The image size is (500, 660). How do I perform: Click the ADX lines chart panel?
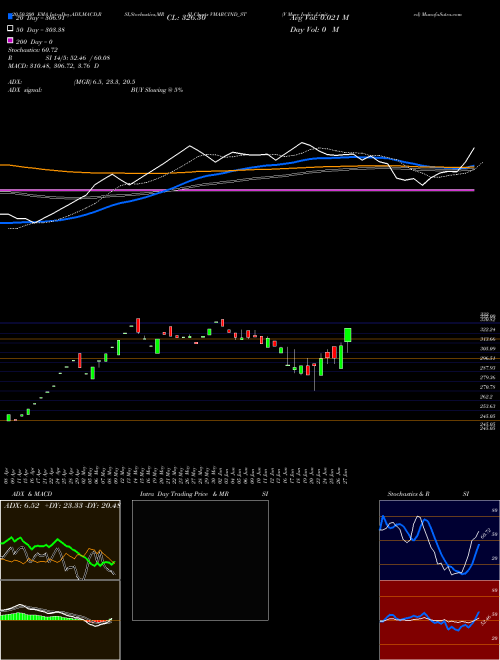coord(60,540)
